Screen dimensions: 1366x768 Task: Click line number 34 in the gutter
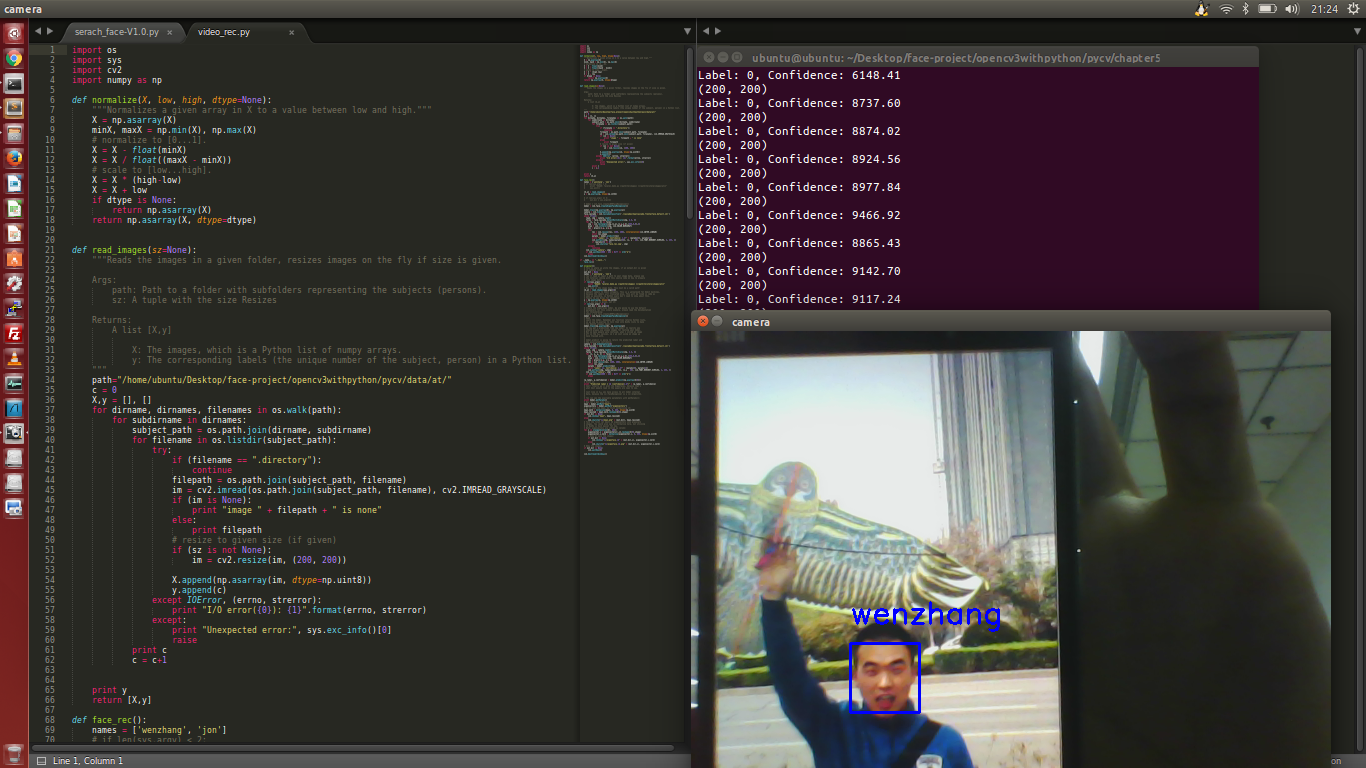50,379
